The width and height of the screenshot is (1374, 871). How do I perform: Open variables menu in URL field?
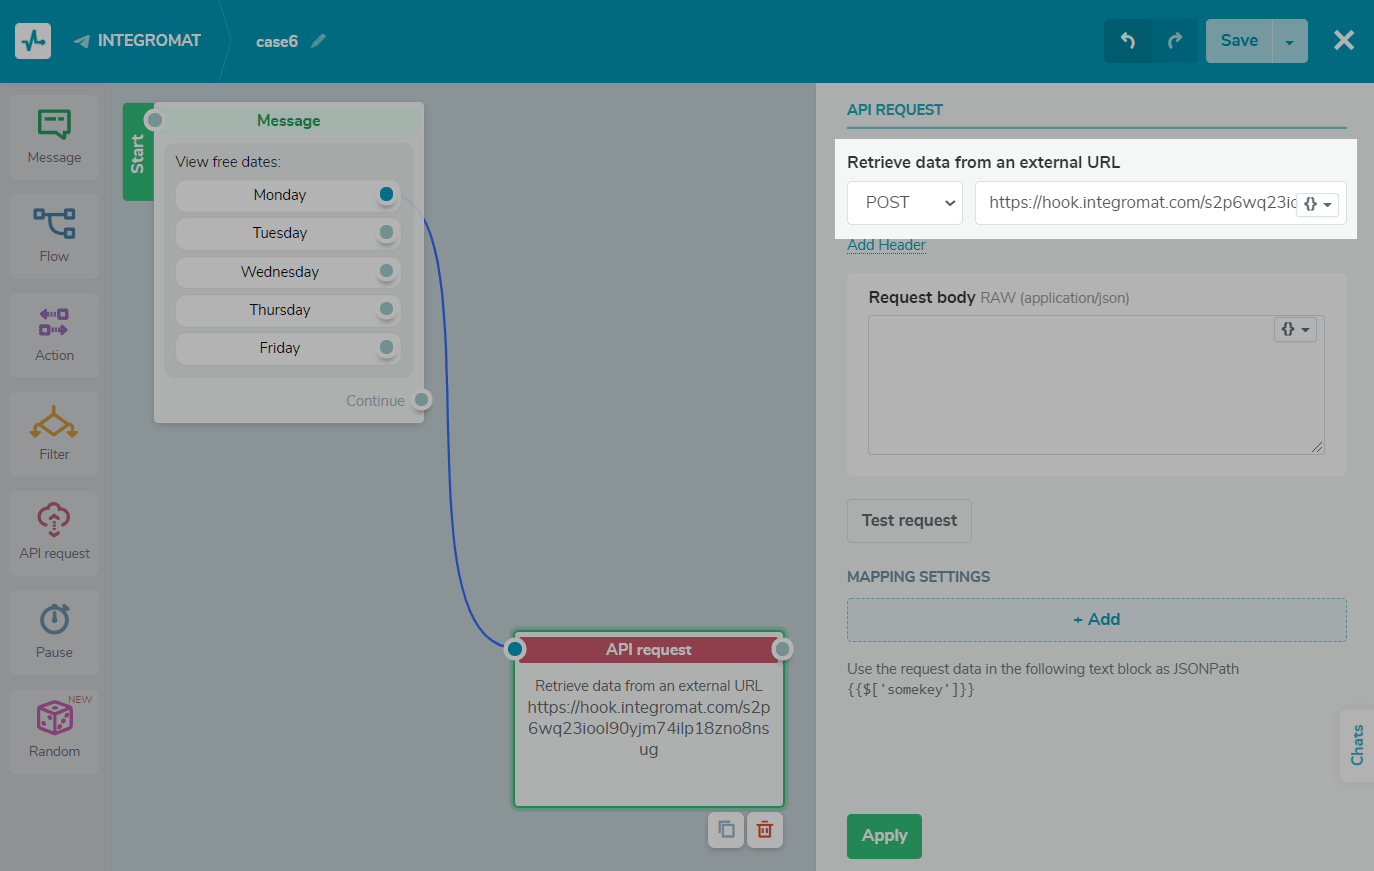point(1317,204)
